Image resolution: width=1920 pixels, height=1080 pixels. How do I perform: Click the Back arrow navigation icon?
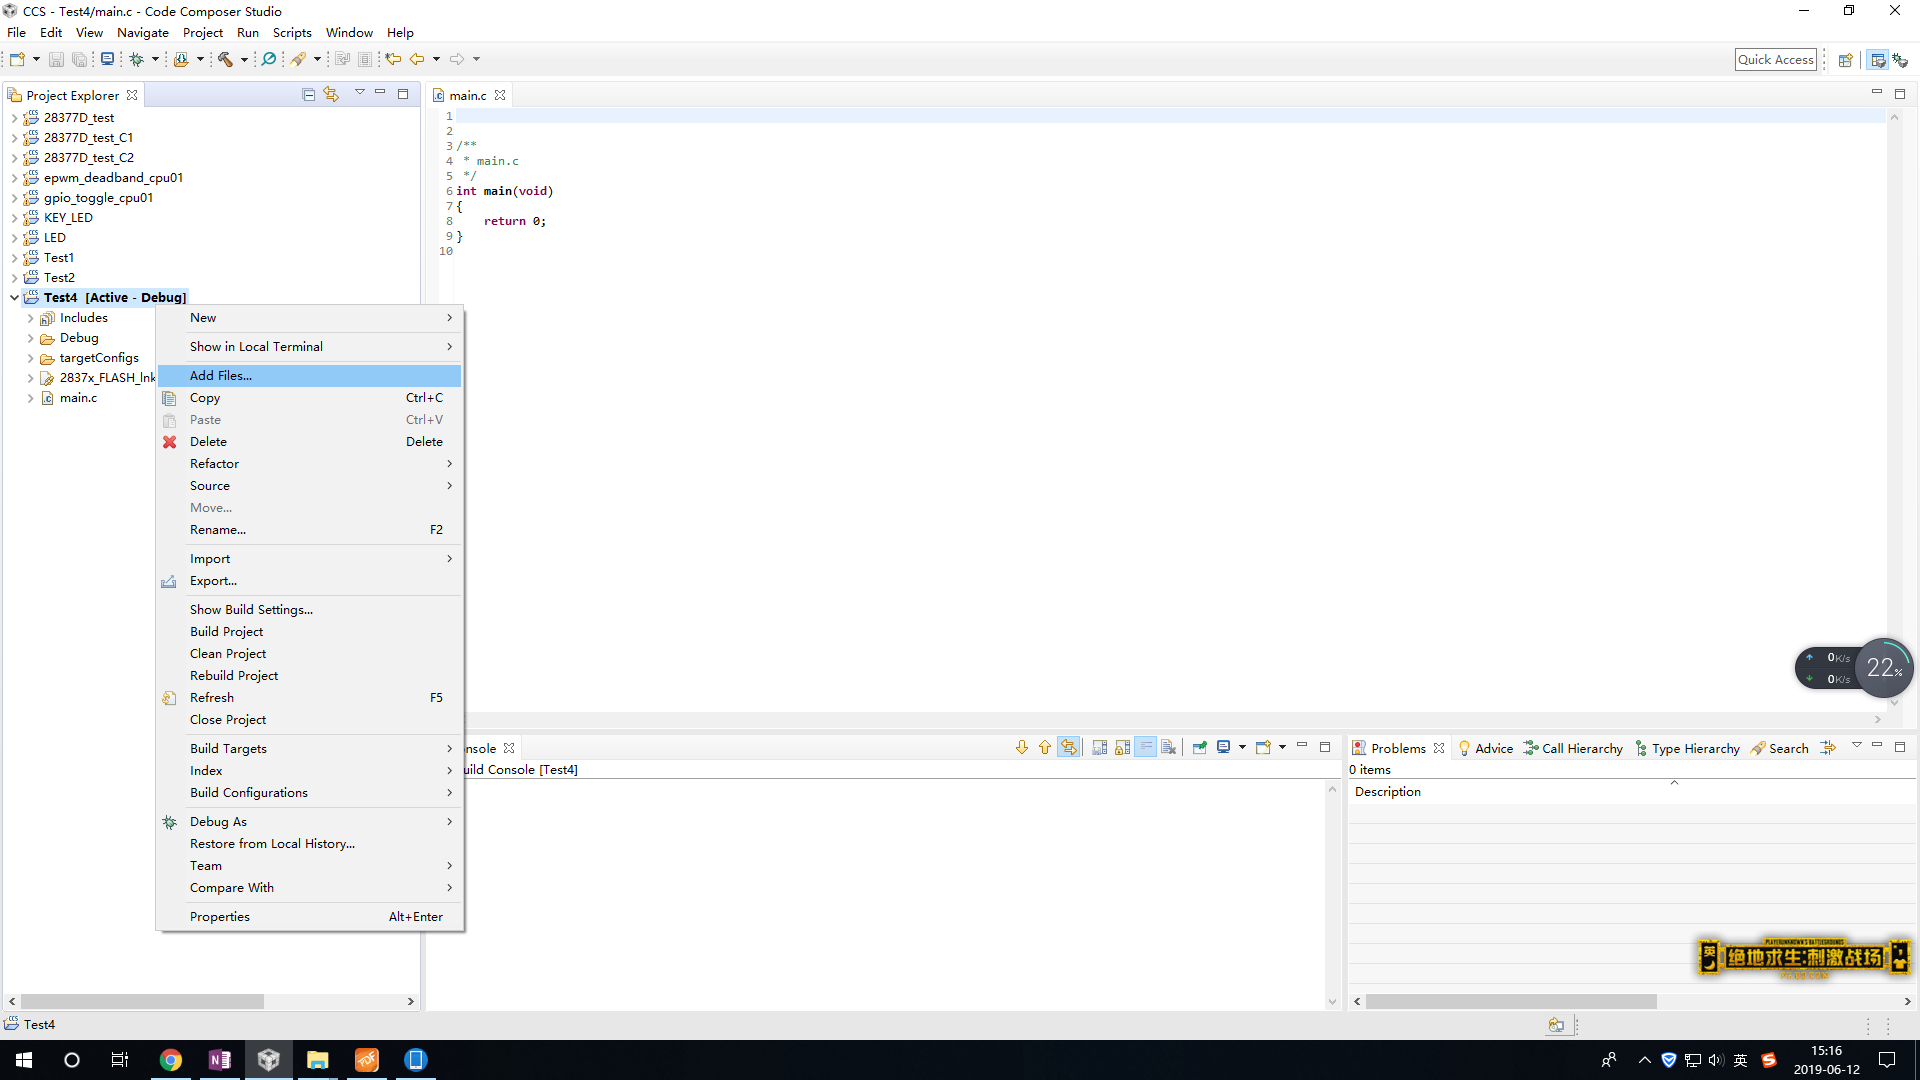417,60
